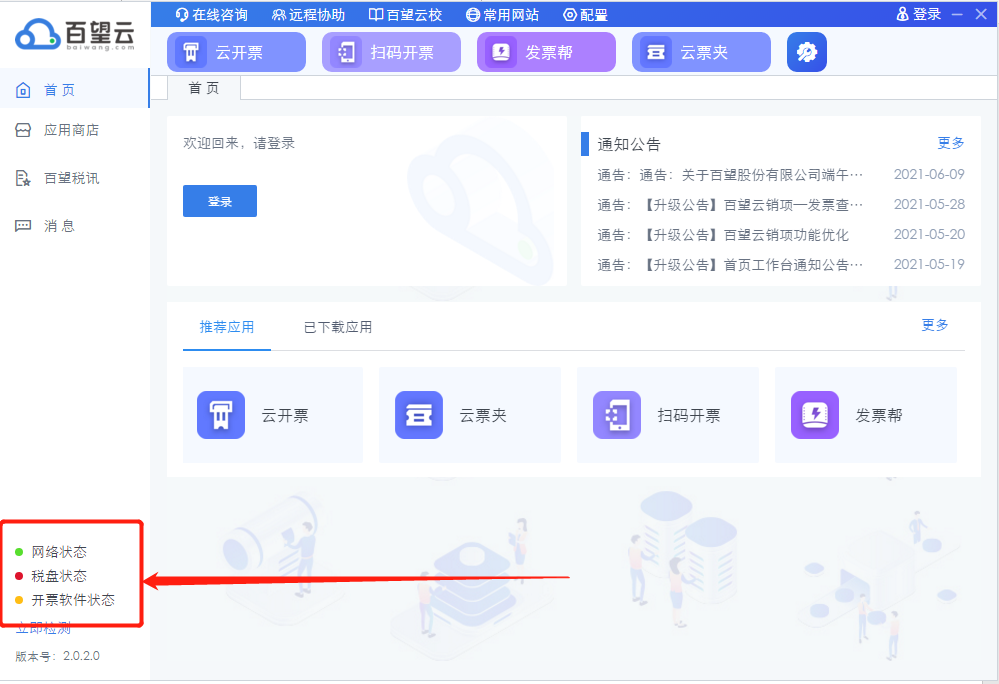
Task: Click the yellow 开票软件状态 indicator dot
Action: pos(19,600)
